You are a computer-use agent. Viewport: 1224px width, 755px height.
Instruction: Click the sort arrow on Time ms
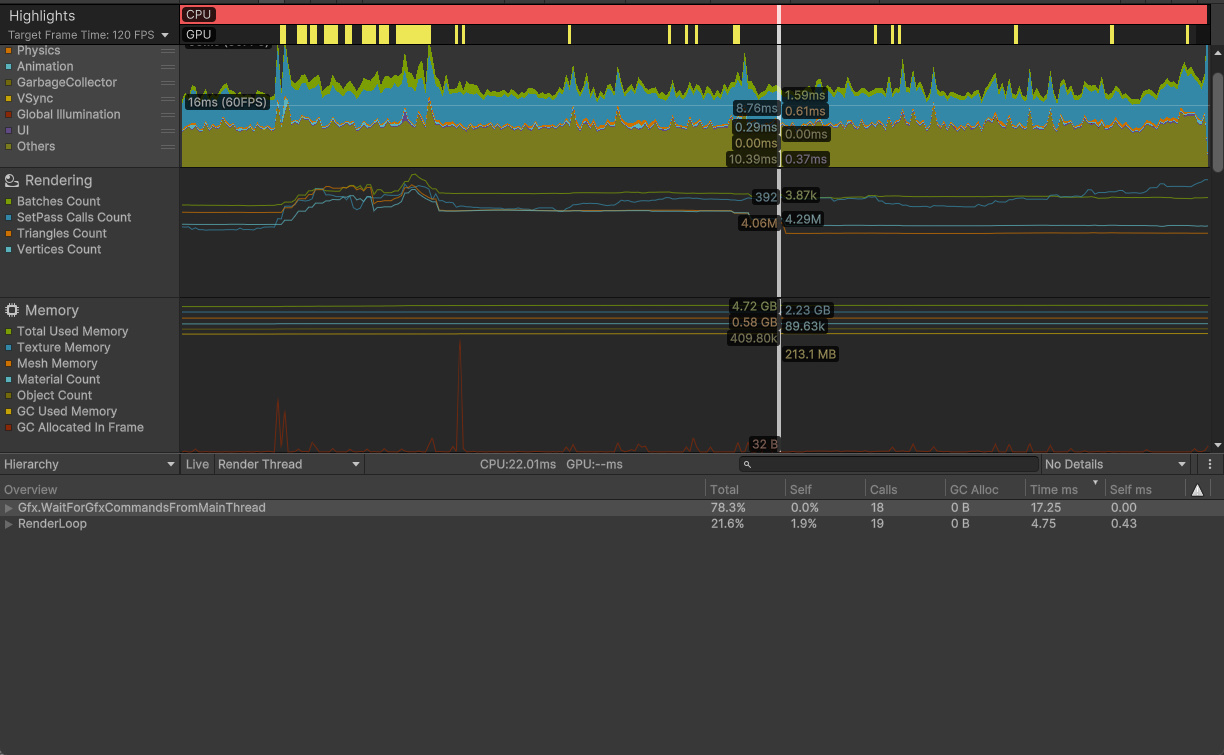click(x=1095, y=484)
